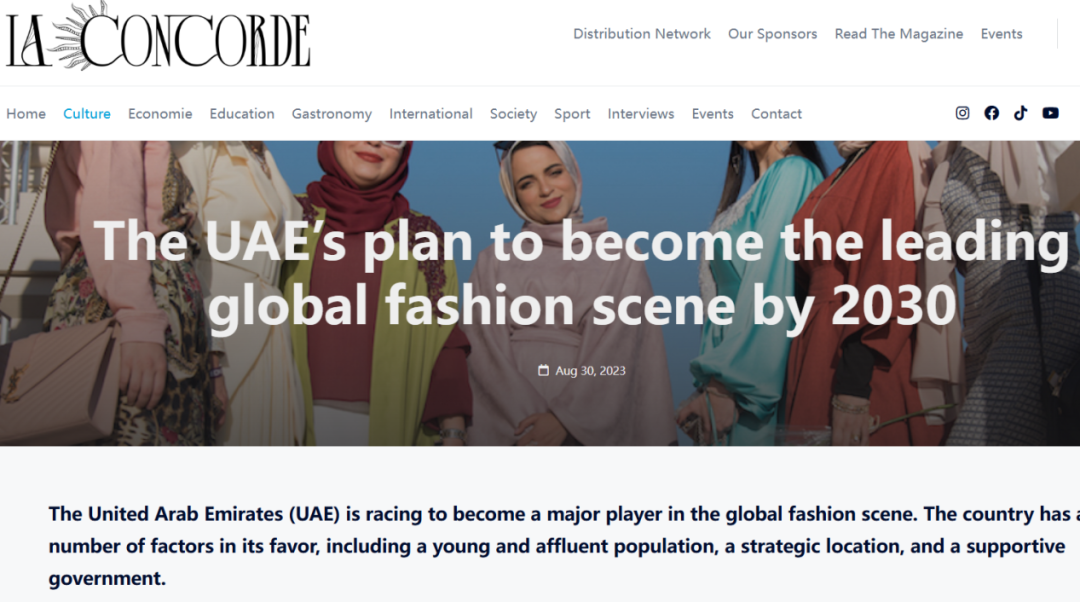Select the Society menu item

(513, 114)
